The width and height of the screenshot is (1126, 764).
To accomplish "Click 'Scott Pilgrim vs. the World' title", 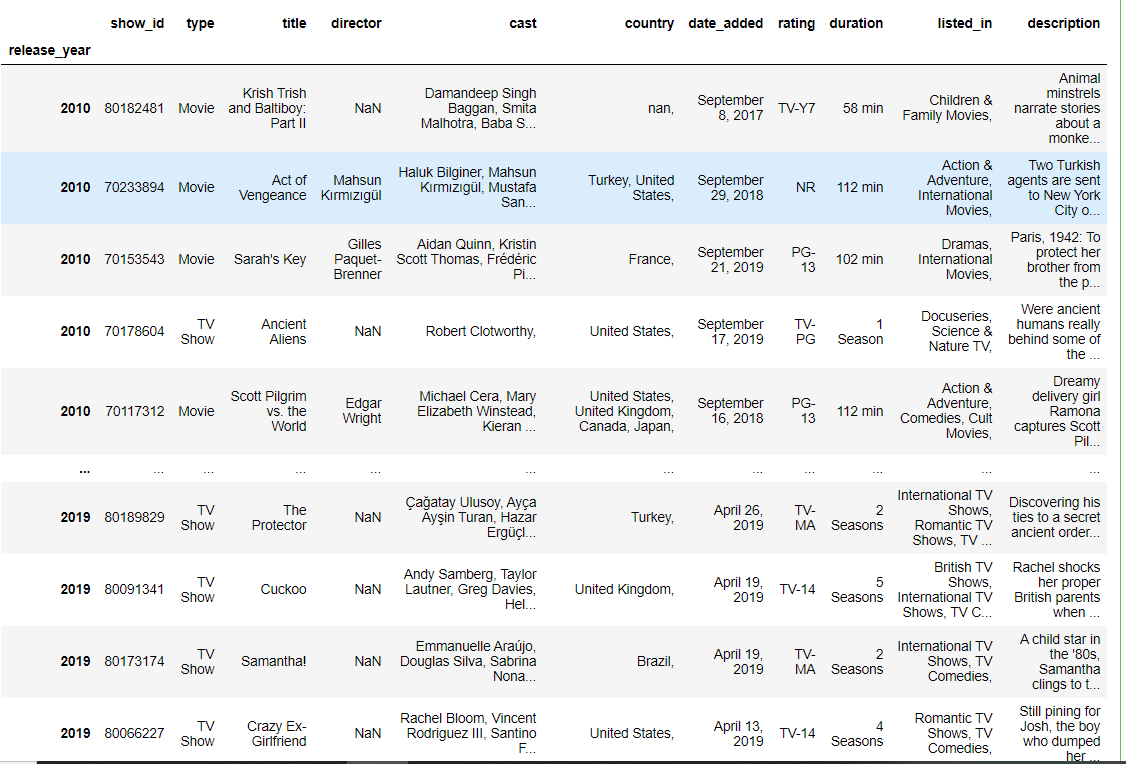I will 269,411.
